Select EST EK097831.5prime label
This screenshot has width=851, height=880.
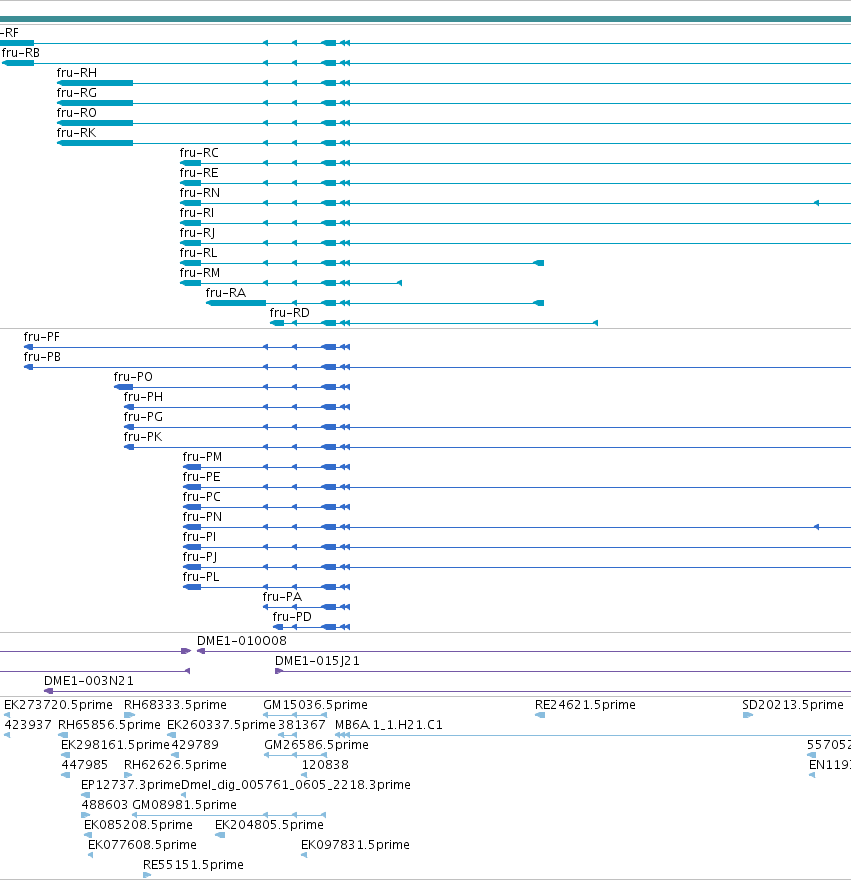(355, 845)
